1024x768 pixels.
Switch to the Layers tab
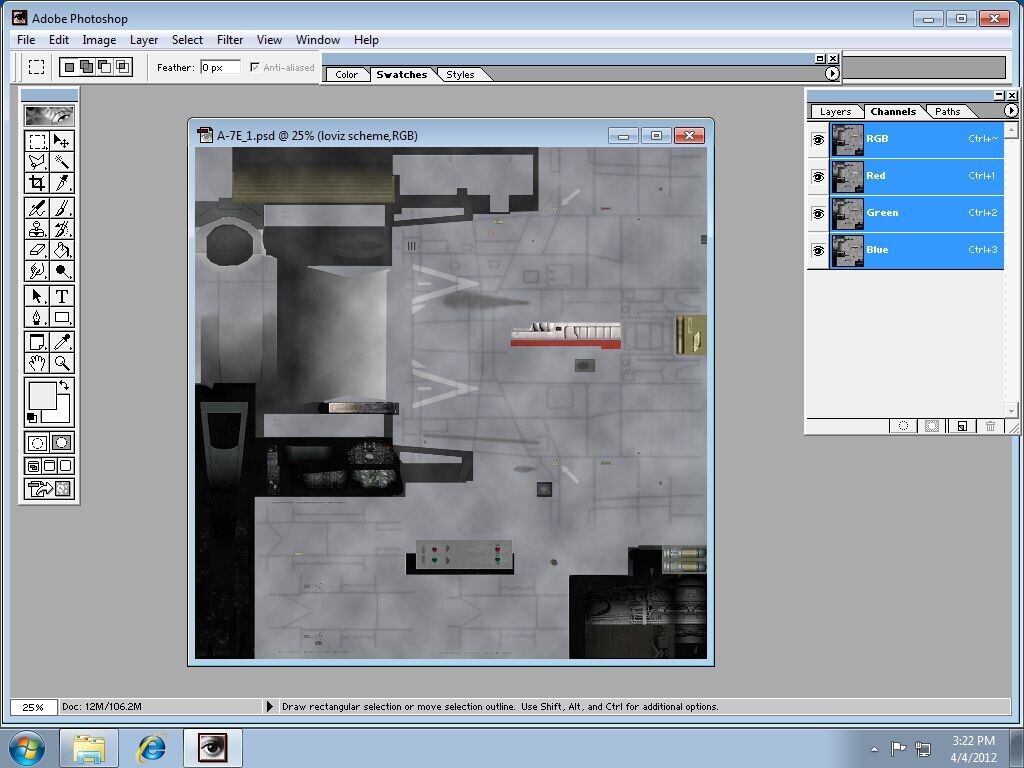click(x=835, y=112)
